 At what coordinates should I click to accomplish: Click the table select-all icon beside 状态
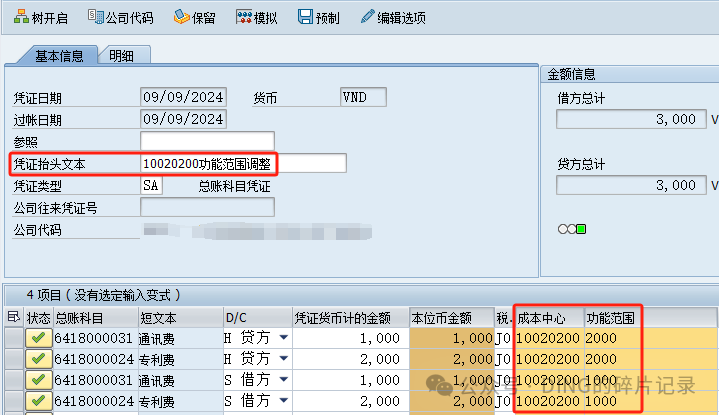tap(14, 317)
